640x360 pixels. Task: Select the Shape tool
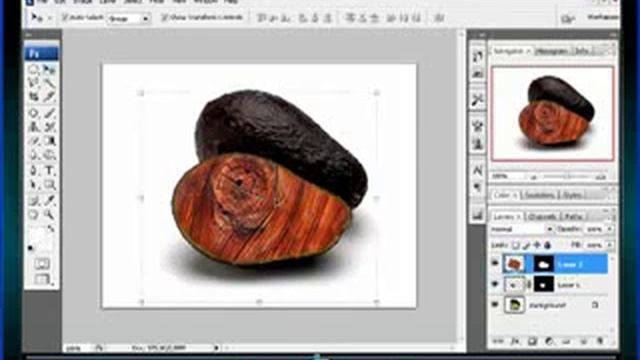50,185
